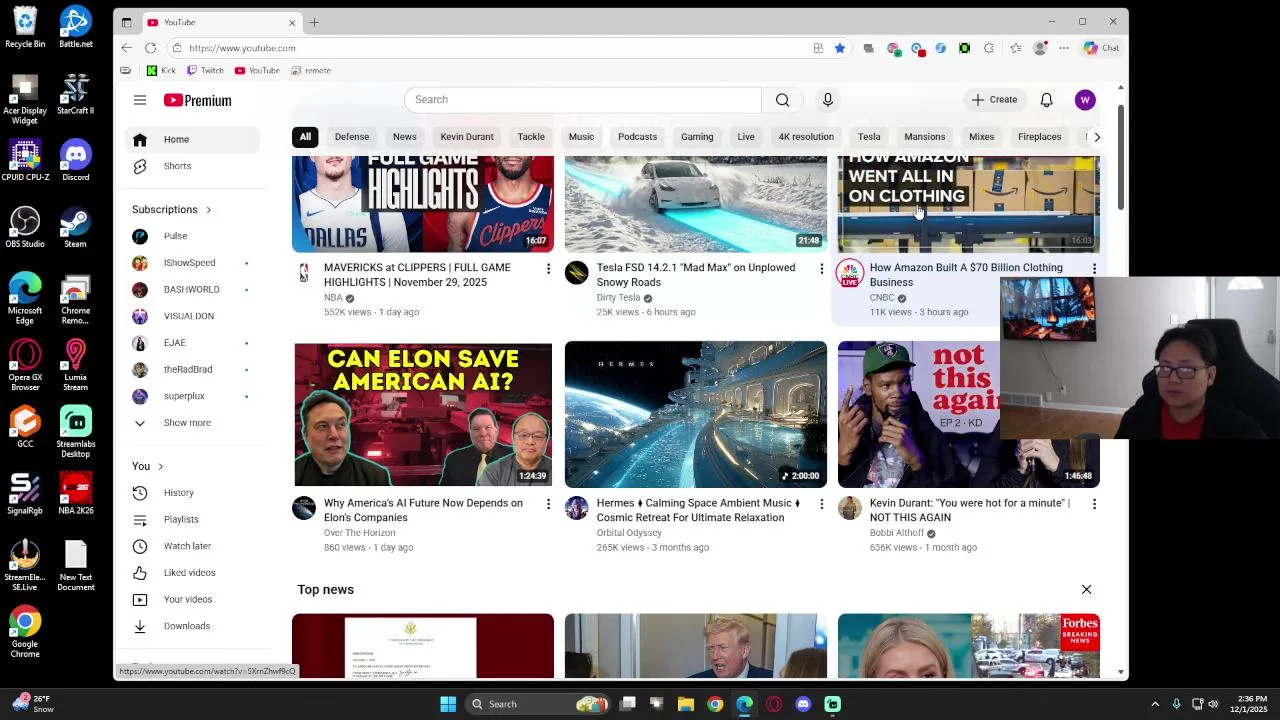Screen dimensions: 1280x720
Task: Select the 4K resolution filter chip
Action: (x=806, y=137)
